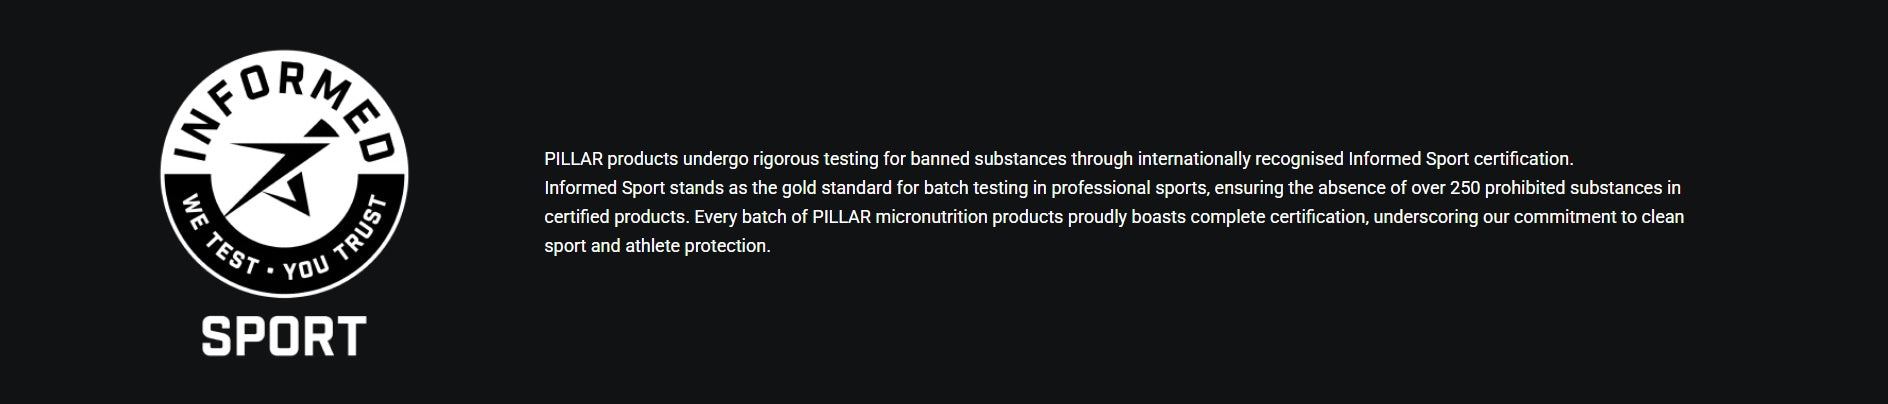This screenshot has height=404, width=1888.
Task: Click the word 'clean' ending third line
Action: click(1662, 217)
